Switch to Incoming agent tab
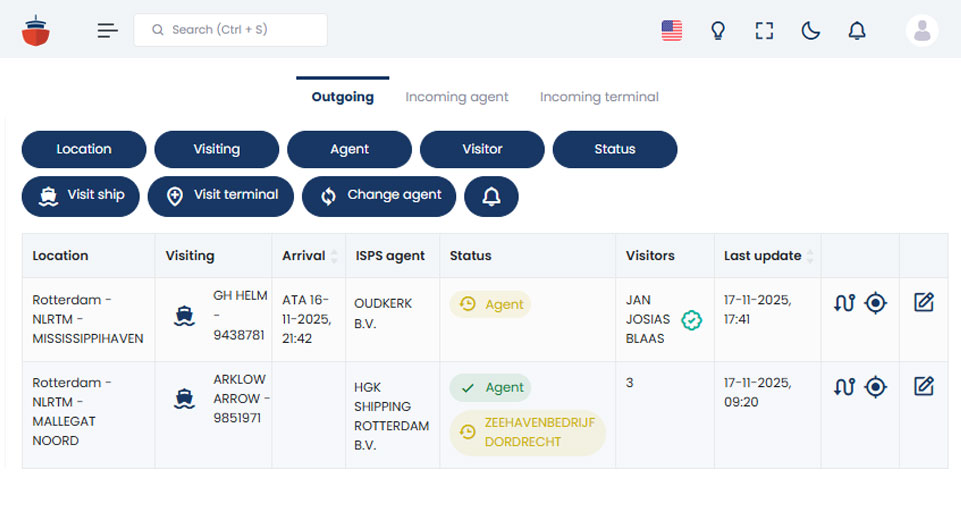The image size is (961, 523). tap(456, 97)
